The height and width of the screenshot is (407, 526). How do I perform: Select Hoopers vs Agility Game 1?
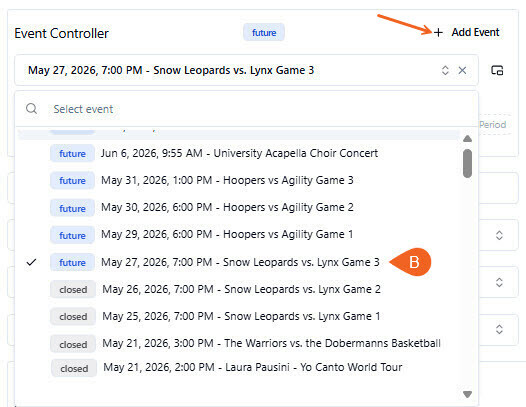[239, 235]
